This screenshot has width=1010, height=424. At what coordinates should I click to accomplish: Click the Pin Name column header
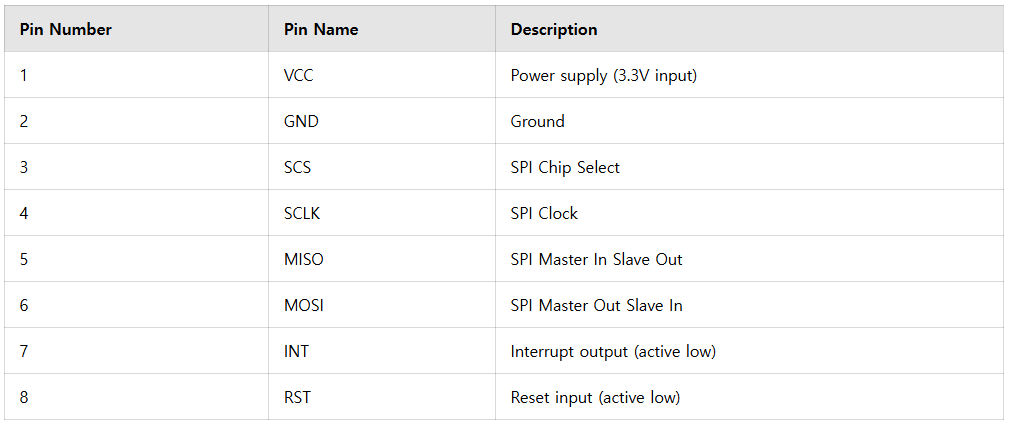point(321,30)
